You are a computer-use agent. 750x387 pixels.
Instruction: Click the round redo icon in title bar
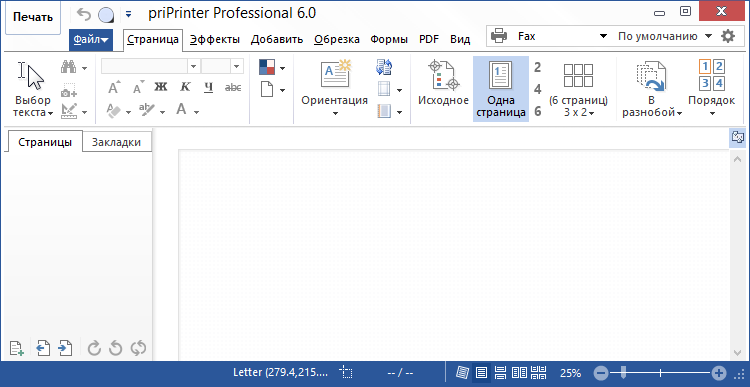pos(106,15)
